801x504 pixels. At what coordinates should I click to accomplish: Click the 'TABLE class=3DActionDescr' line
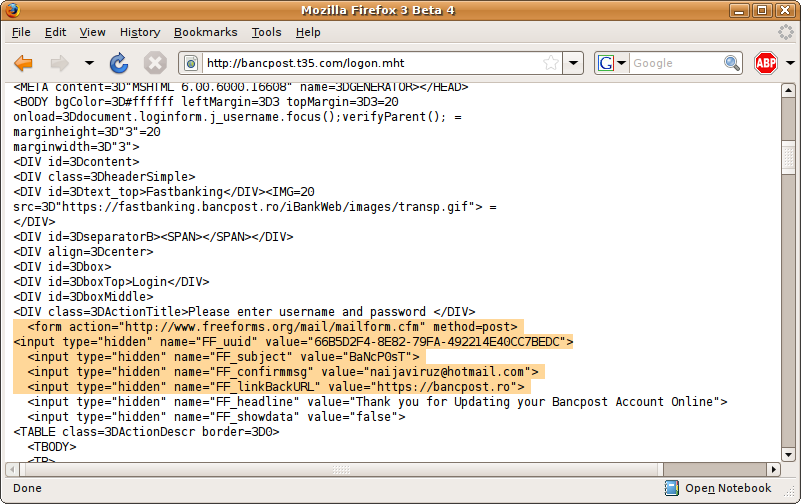tap(147, 431)
